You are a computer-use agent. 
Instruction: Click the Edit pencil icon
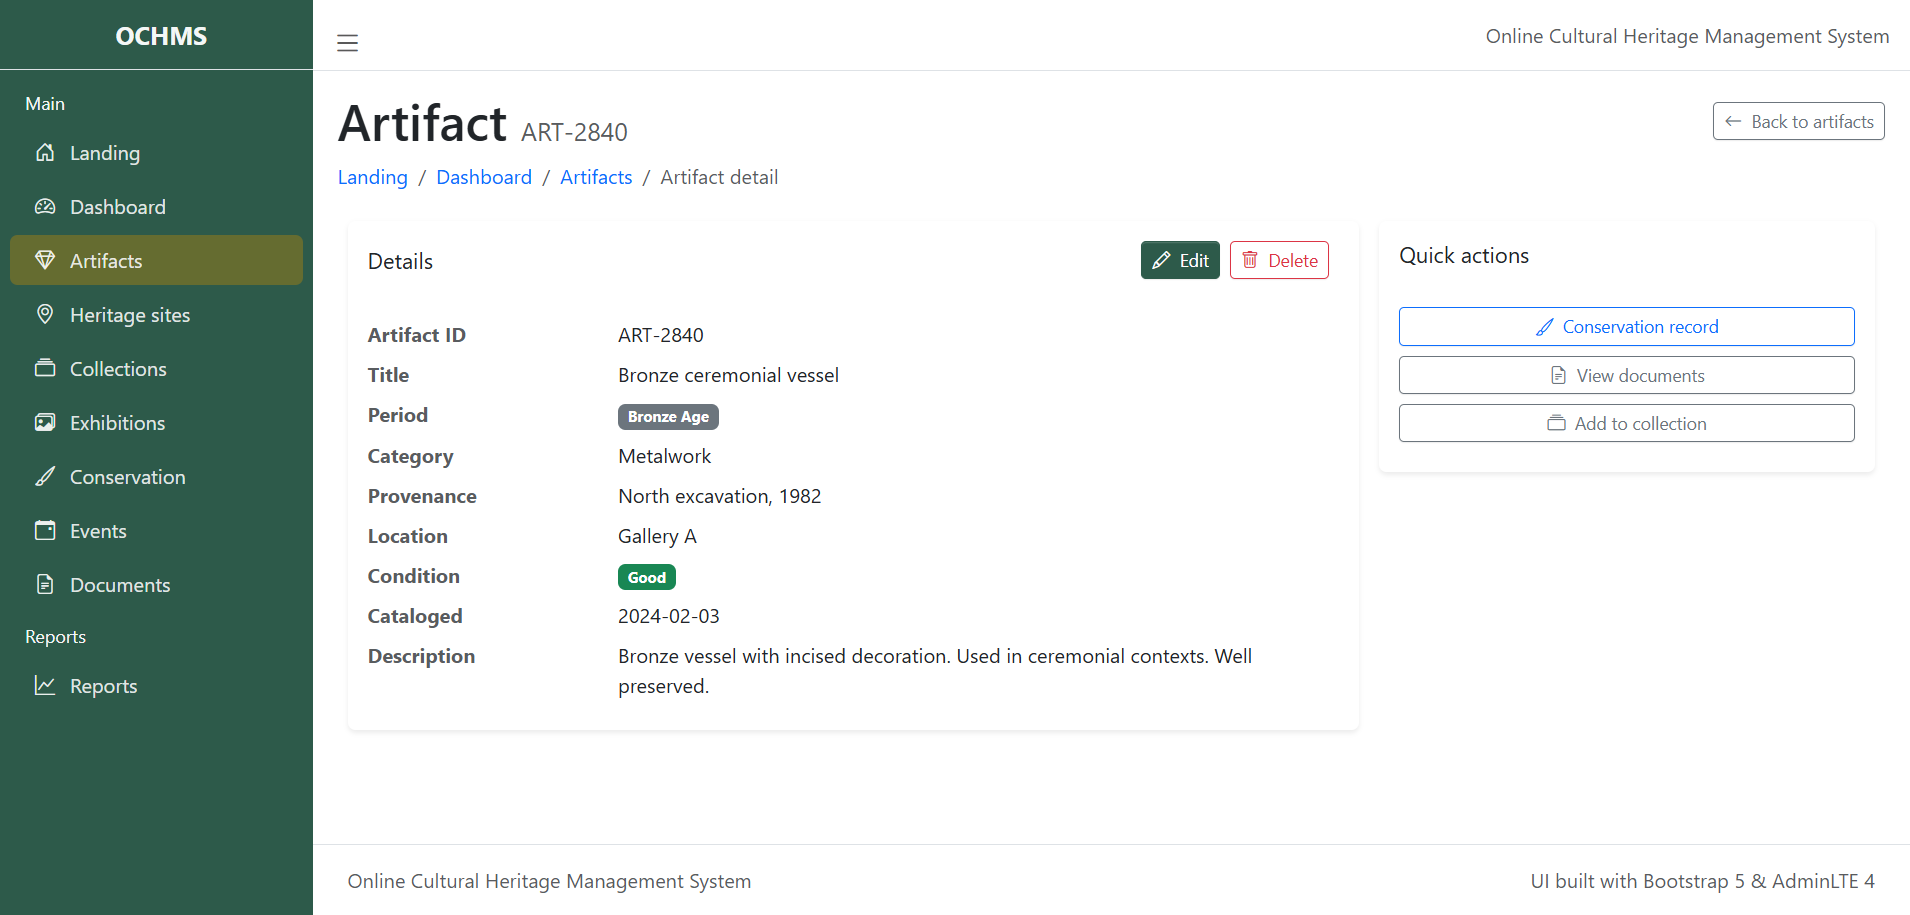click(x=1162, y=260)
